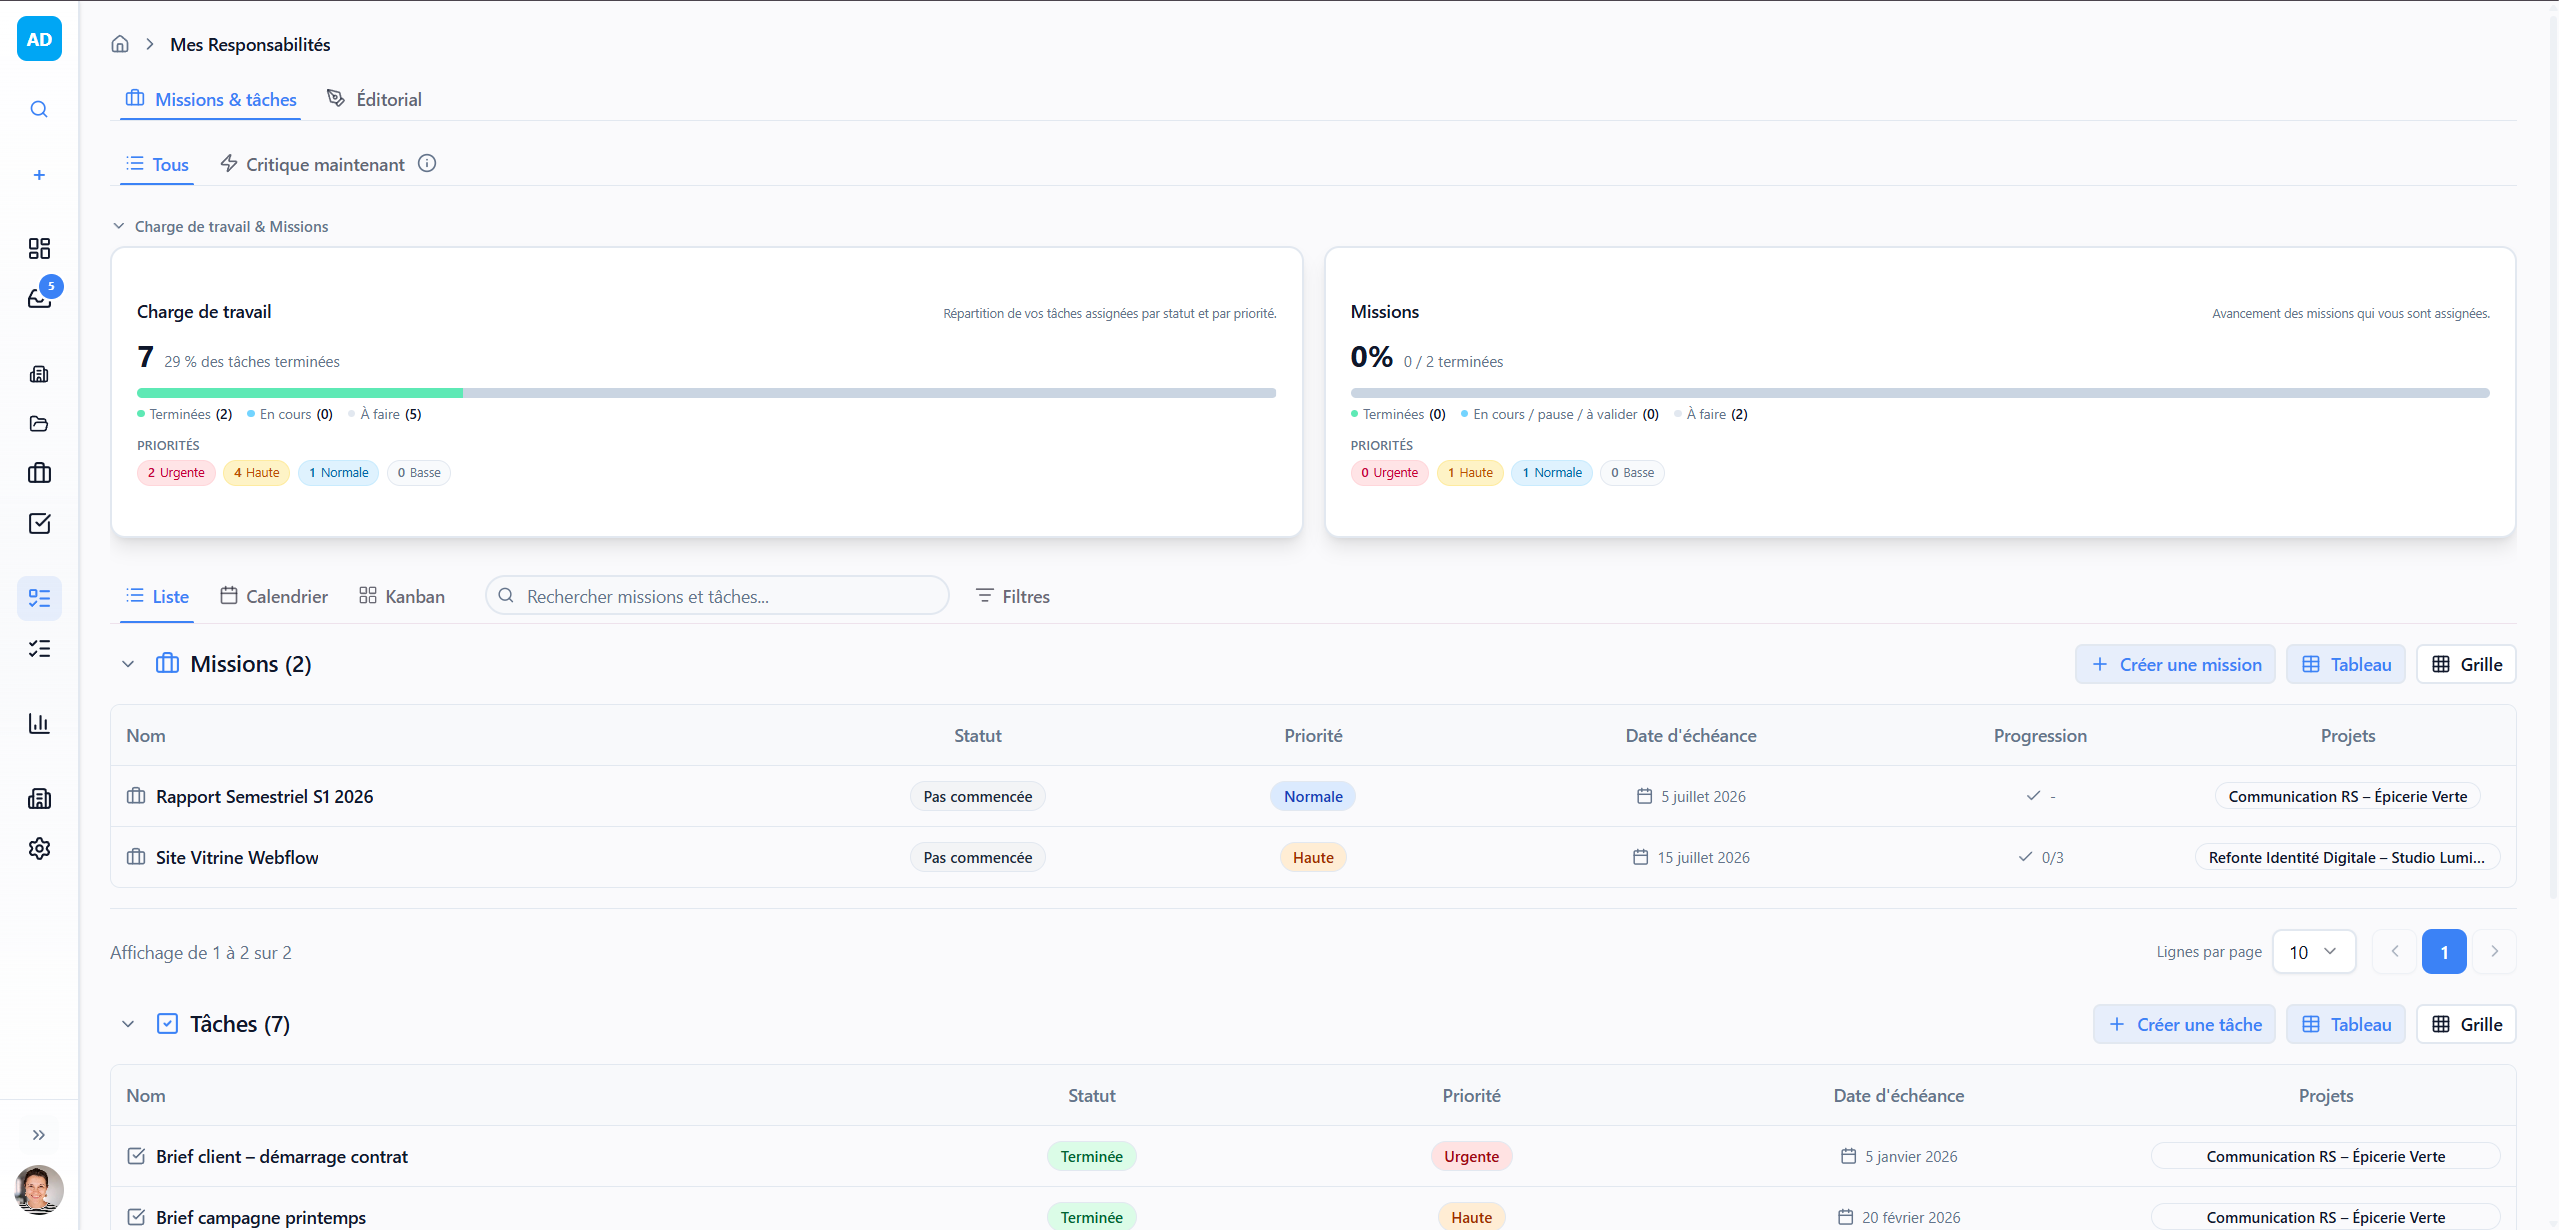The width and height of the screenshot is (2559, 1230).
Task: Click the briefcase icon beside Missions (2)
Action: 167,663
